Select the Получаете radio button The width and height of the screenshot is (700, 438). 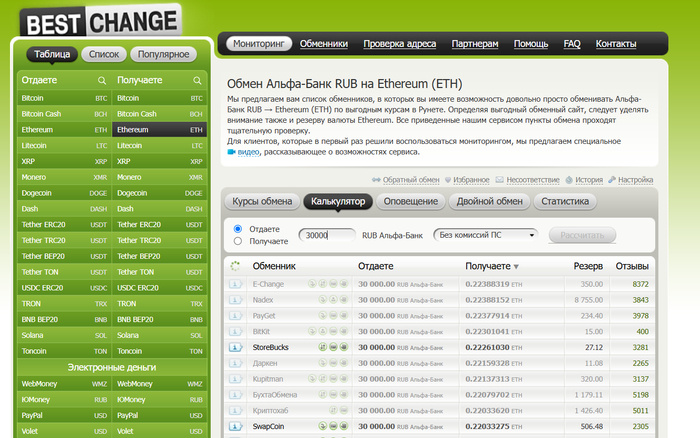(238, 241)
